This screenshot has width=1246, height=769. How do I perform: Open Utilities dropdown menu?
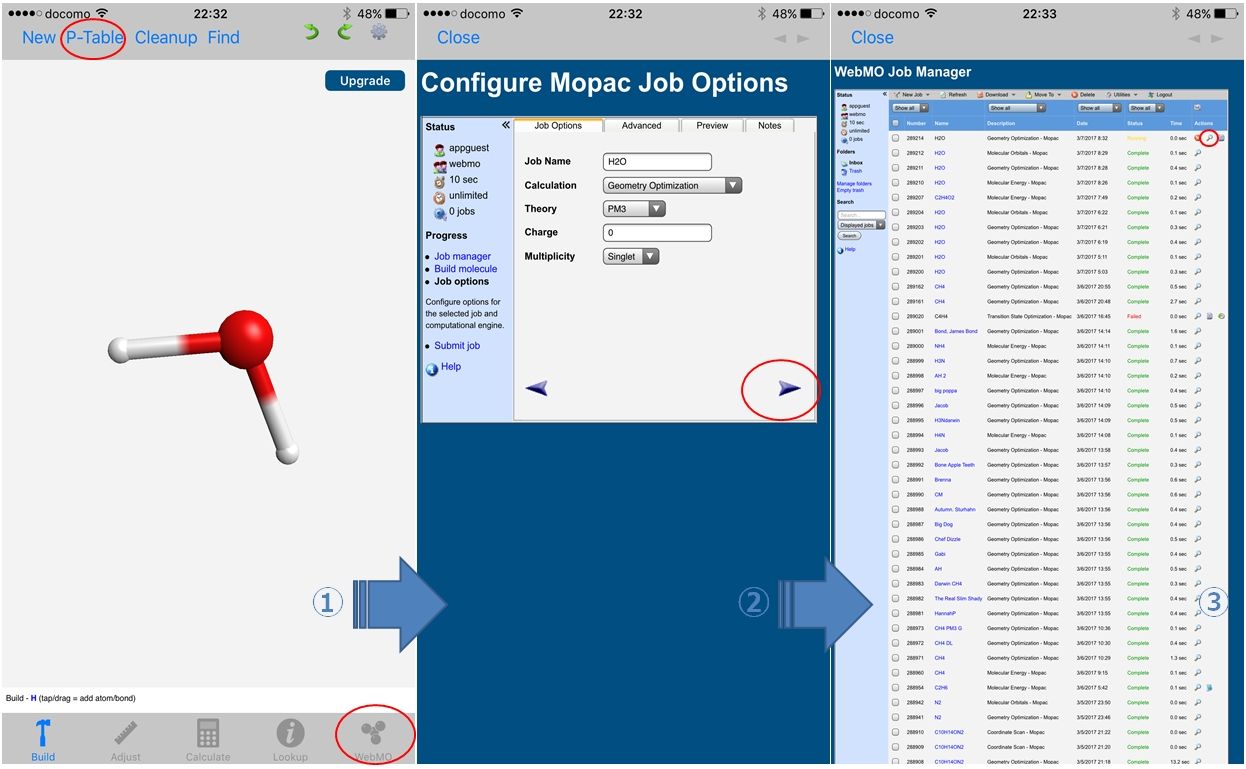click(1123, 95)
